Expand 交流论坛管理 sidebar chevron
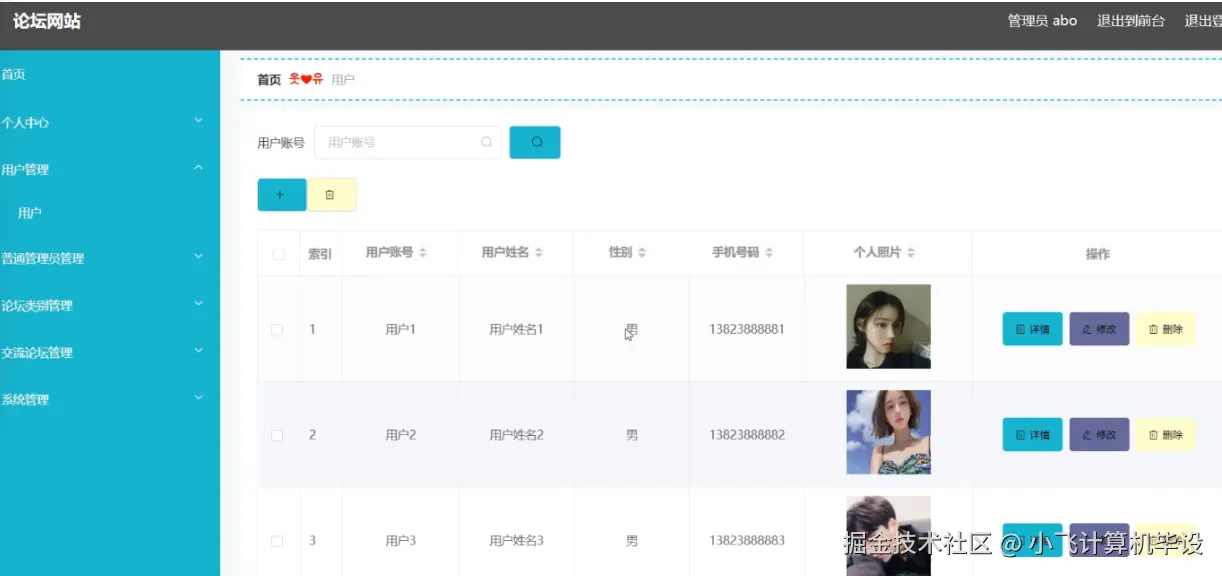Image resolution: width=1222 pixels, height=576 pixels. 198,351
